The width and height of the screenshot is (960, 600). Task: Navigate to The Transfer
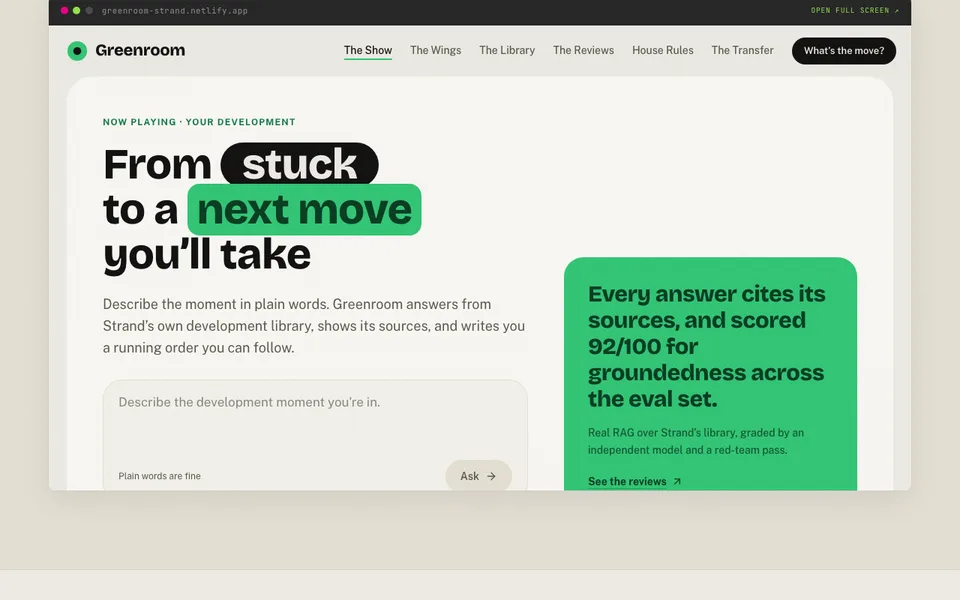(x=742, y=50)
